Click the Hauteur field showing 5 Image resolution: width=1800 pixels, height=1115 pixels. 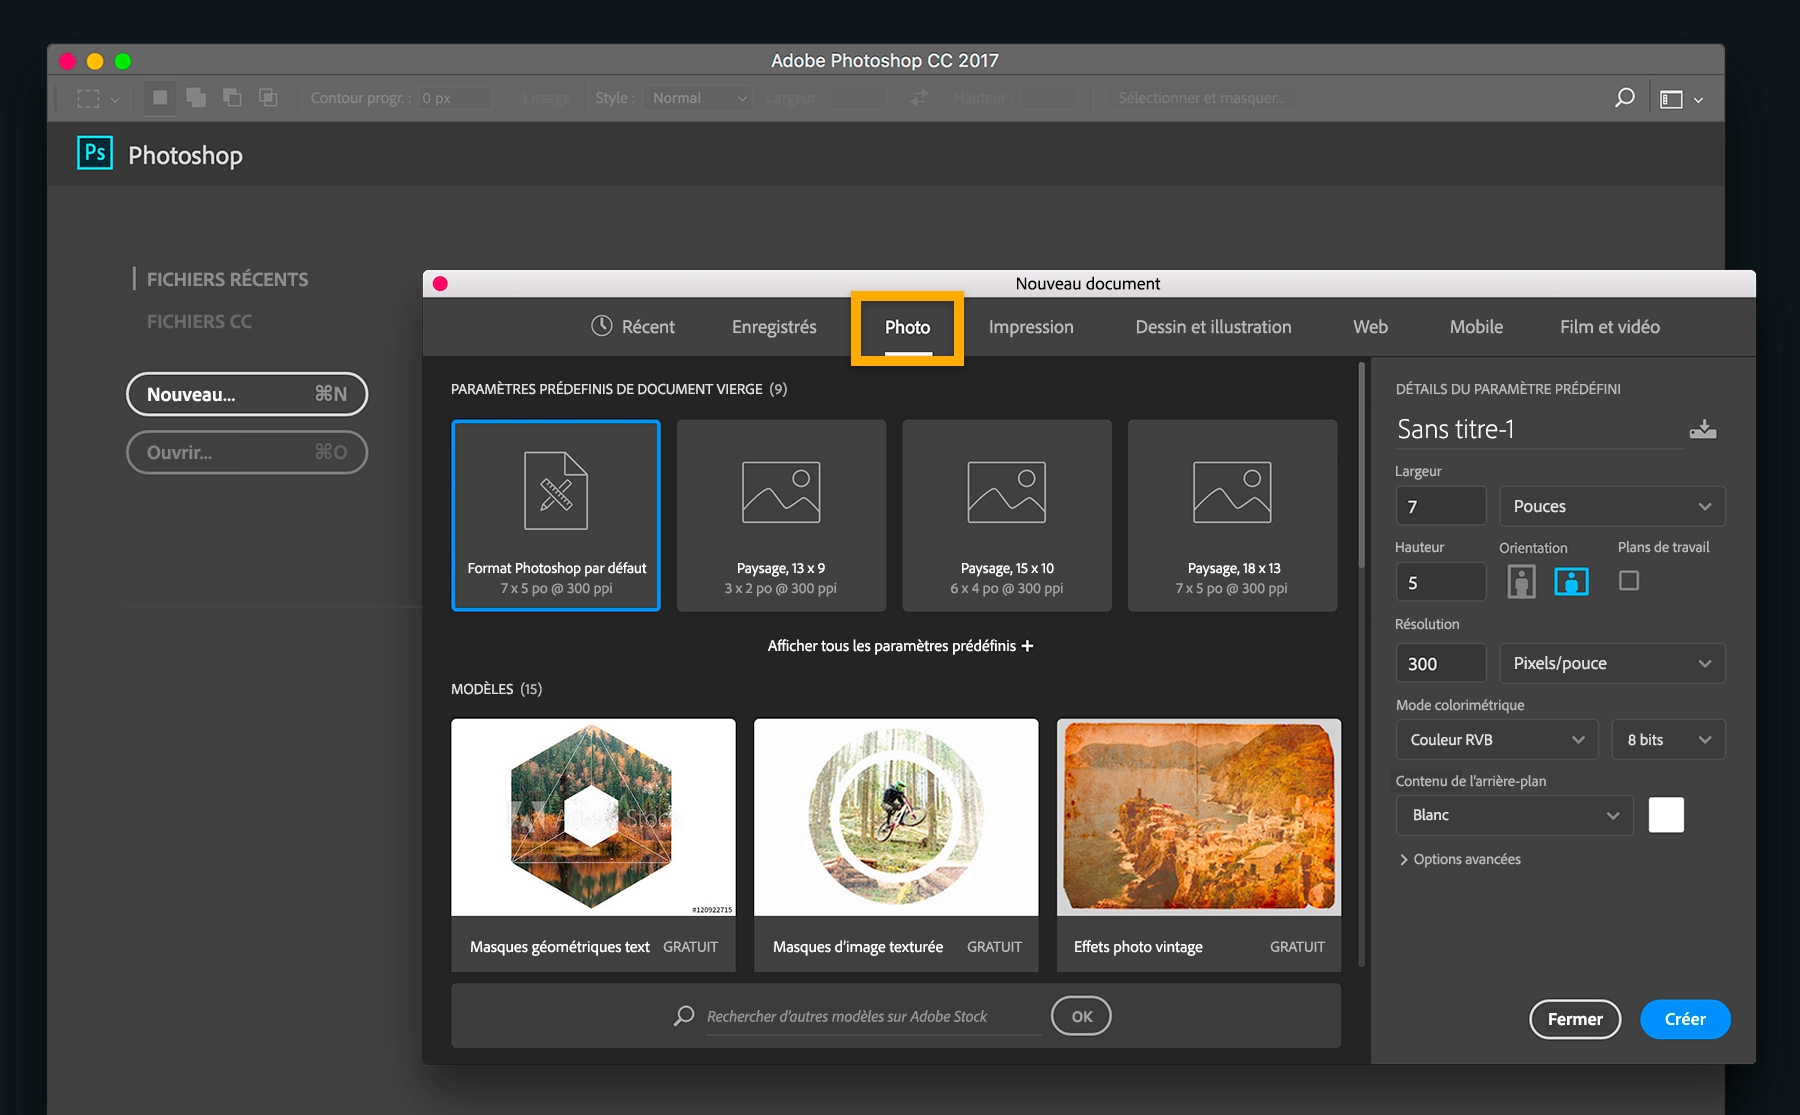[1440, 582]
